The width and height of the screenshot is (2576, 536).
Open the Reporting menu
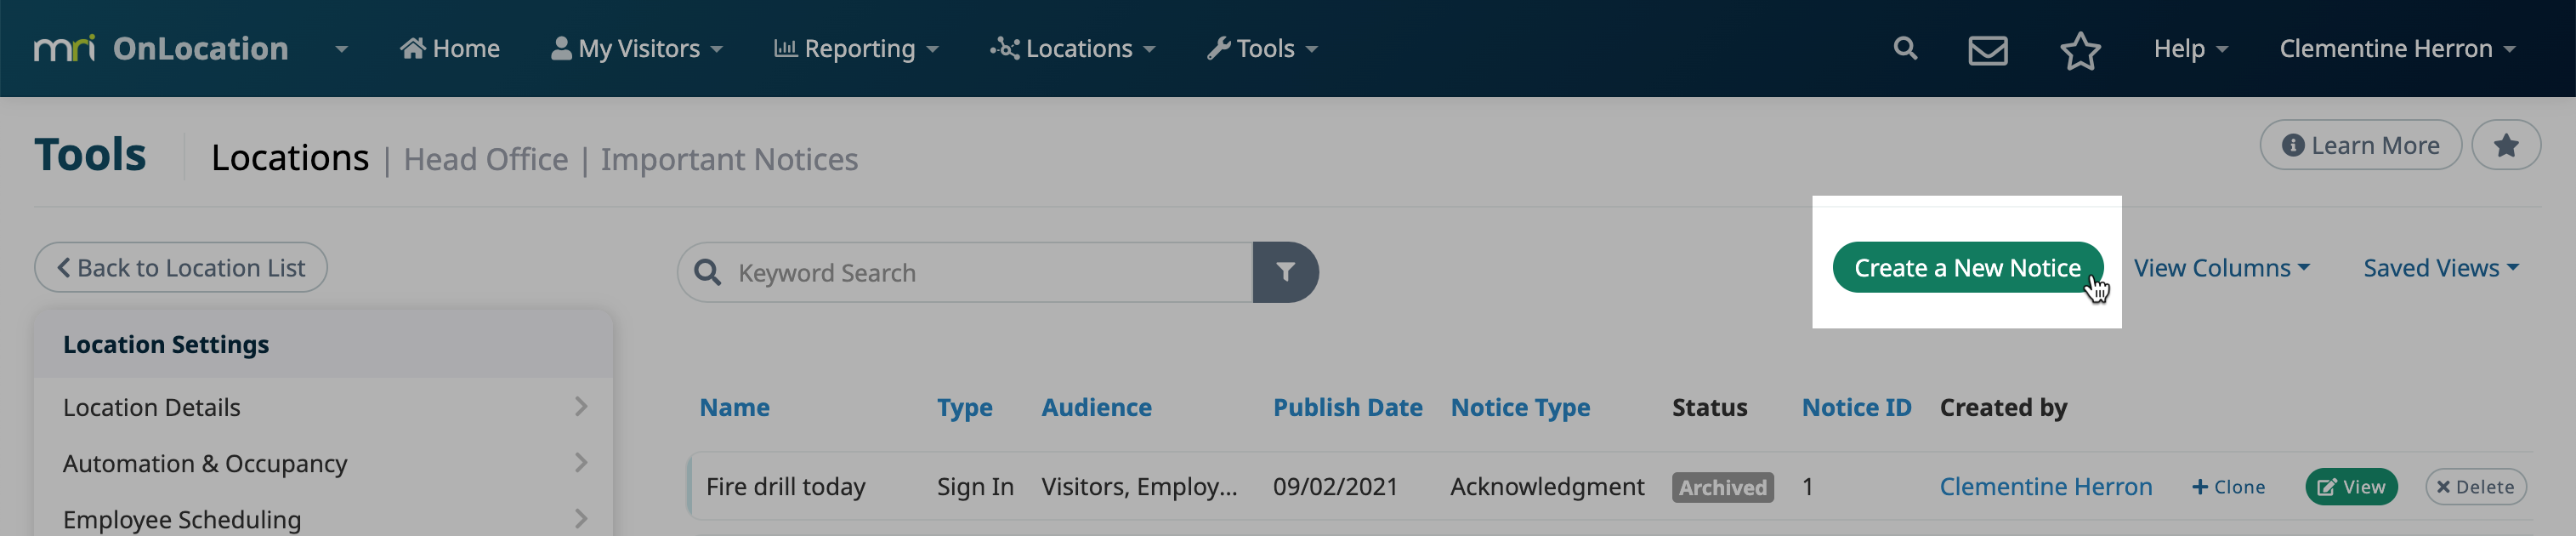tap(856, 48)
